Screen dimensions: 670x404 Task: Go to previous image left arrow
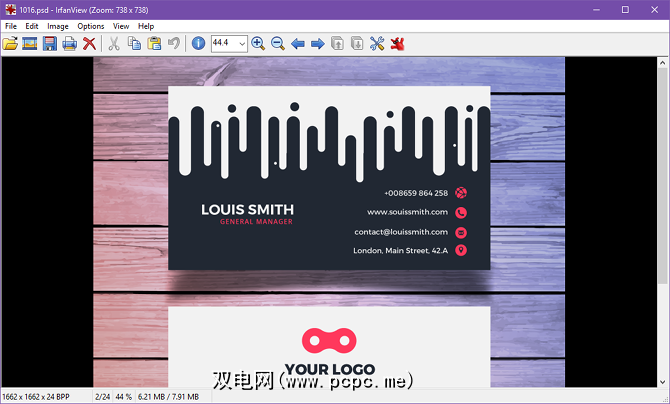pos(297,43)
